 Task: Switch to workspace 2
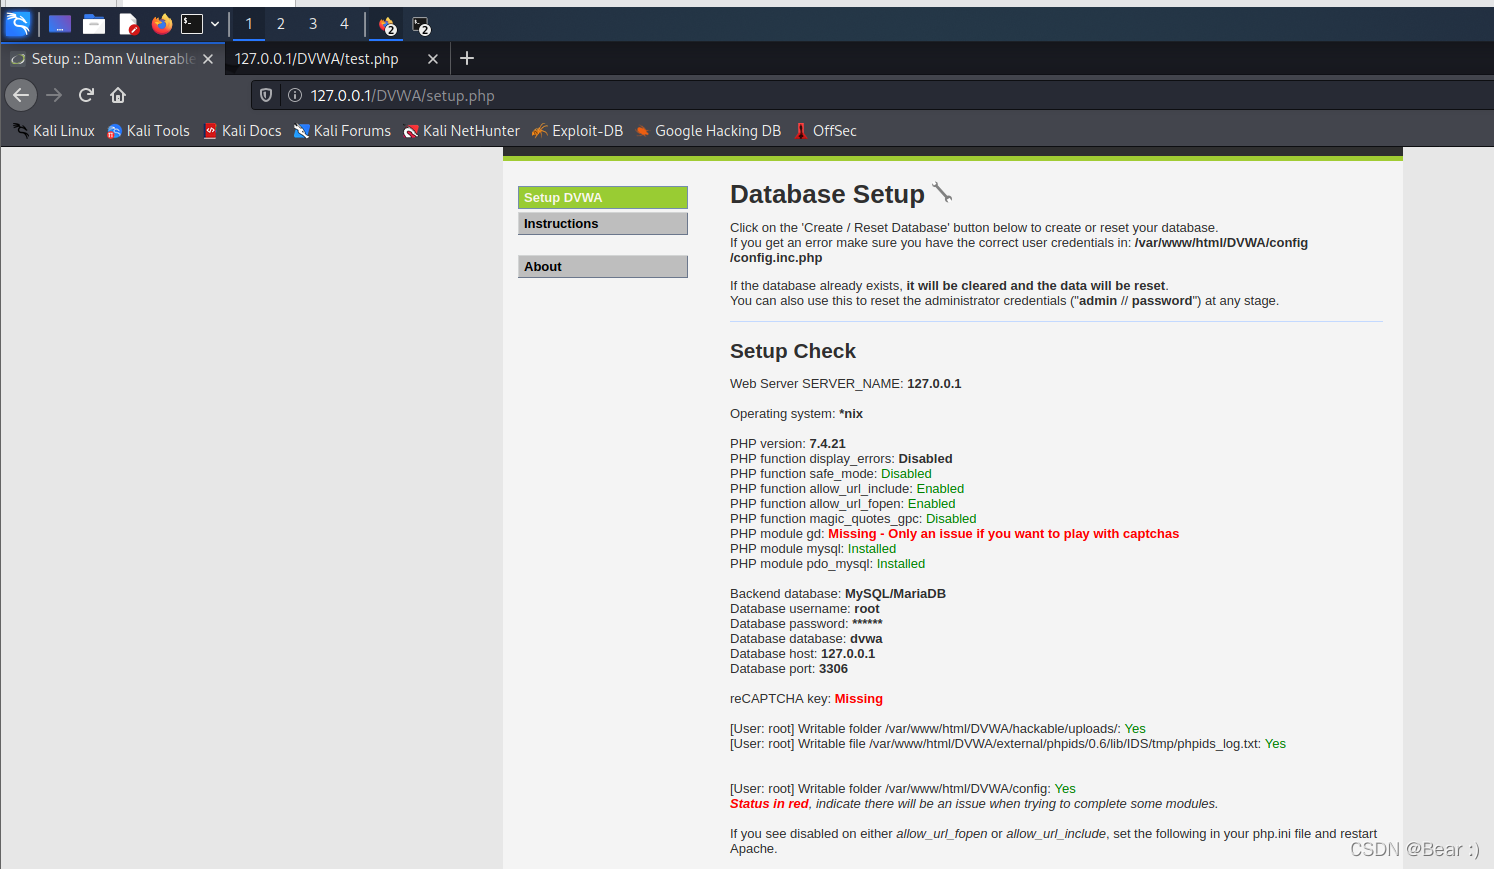(281, 24)
